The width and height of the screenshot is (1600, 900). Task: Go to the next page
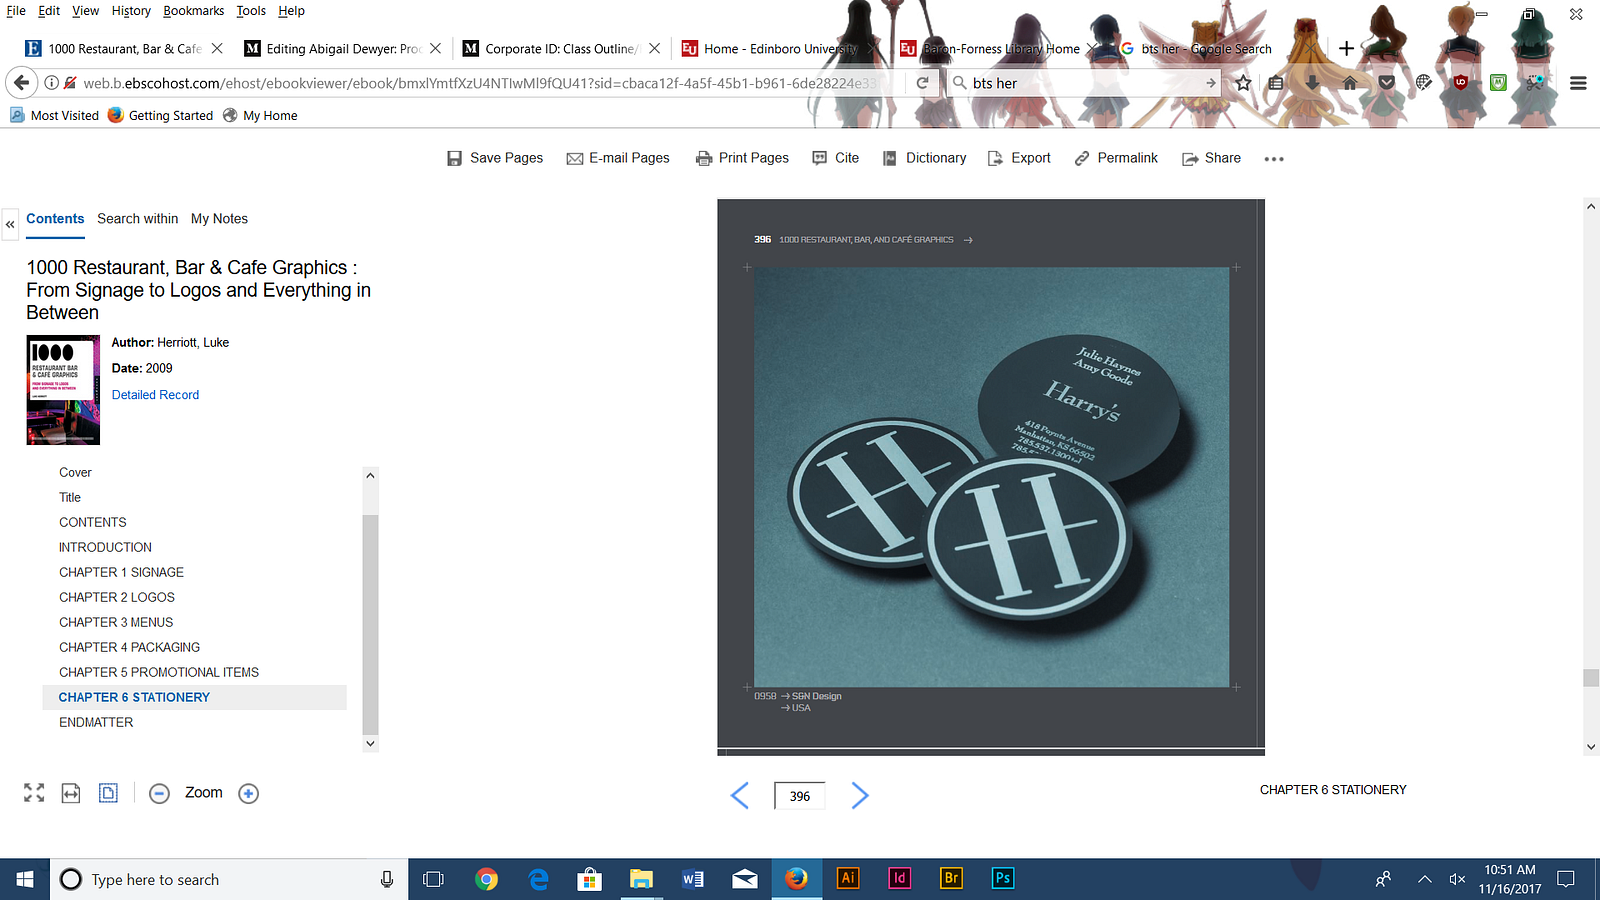(x=860, y=795)
